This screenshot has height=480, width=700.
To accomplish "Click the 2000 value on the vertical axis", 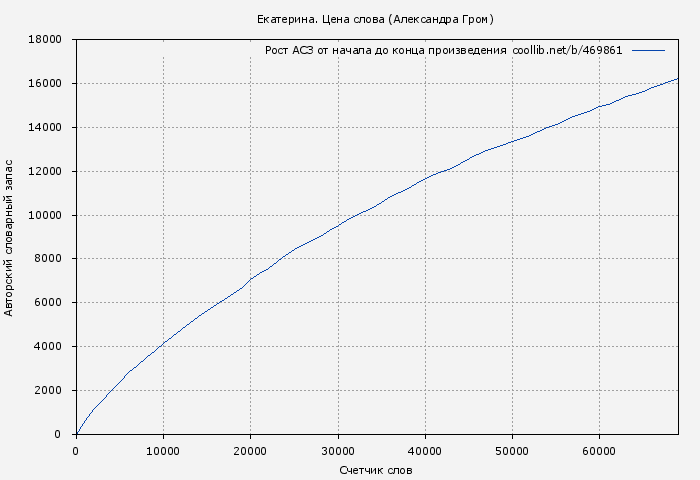I will (x=49, y=391).
